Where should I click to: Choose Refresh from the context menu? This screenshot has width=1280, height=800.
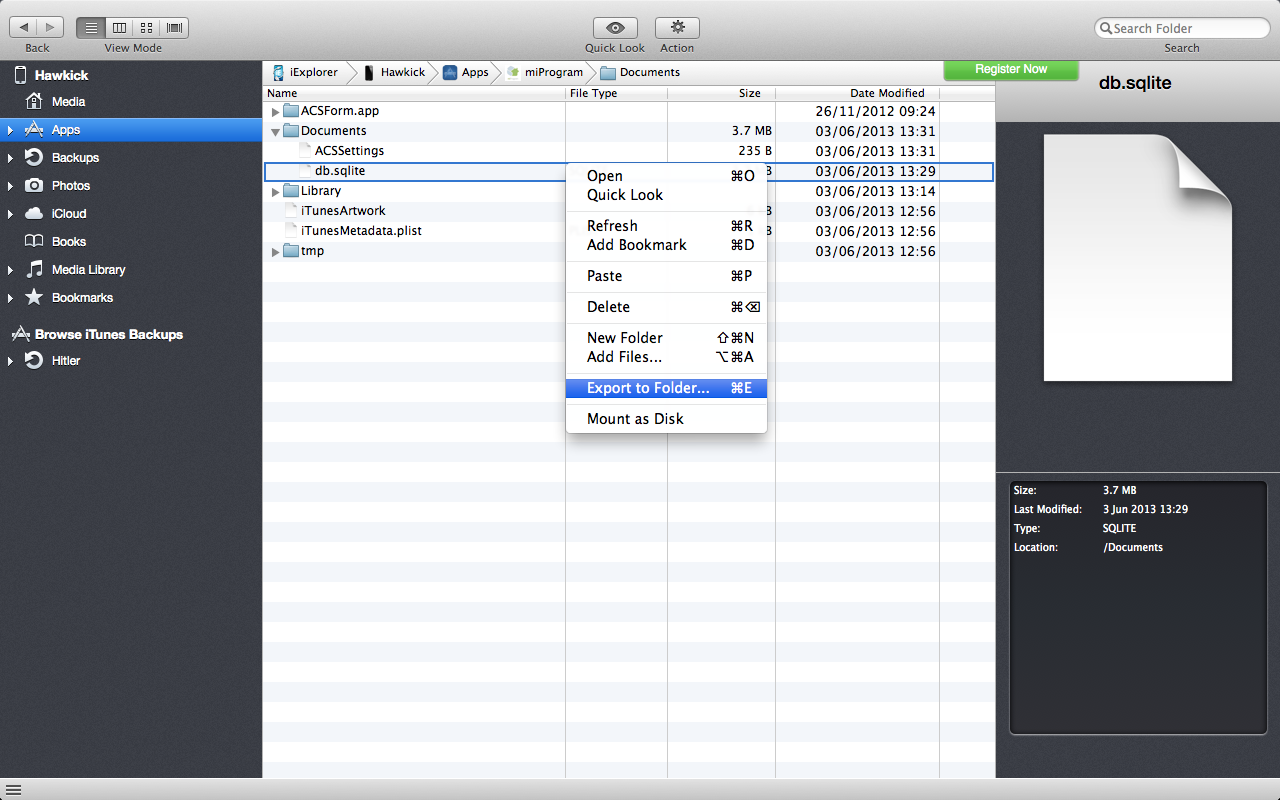(x=666, y=226)
